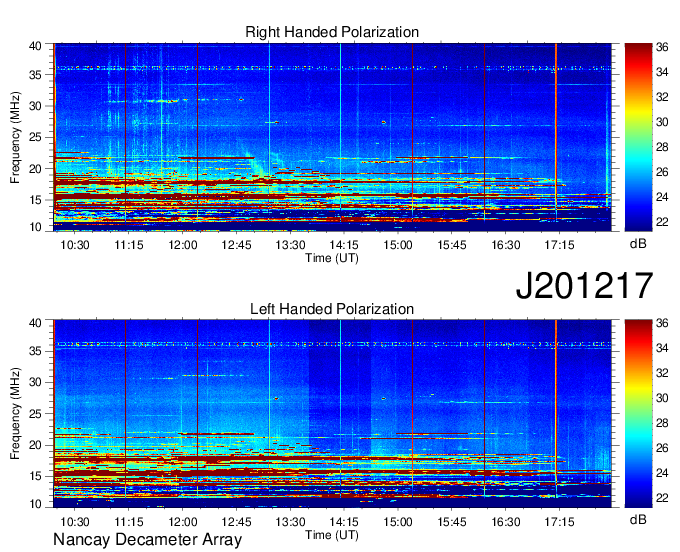Click the 28 dB label on the bottom color bar
Screen dimensions: 680x552
[662, 423]
